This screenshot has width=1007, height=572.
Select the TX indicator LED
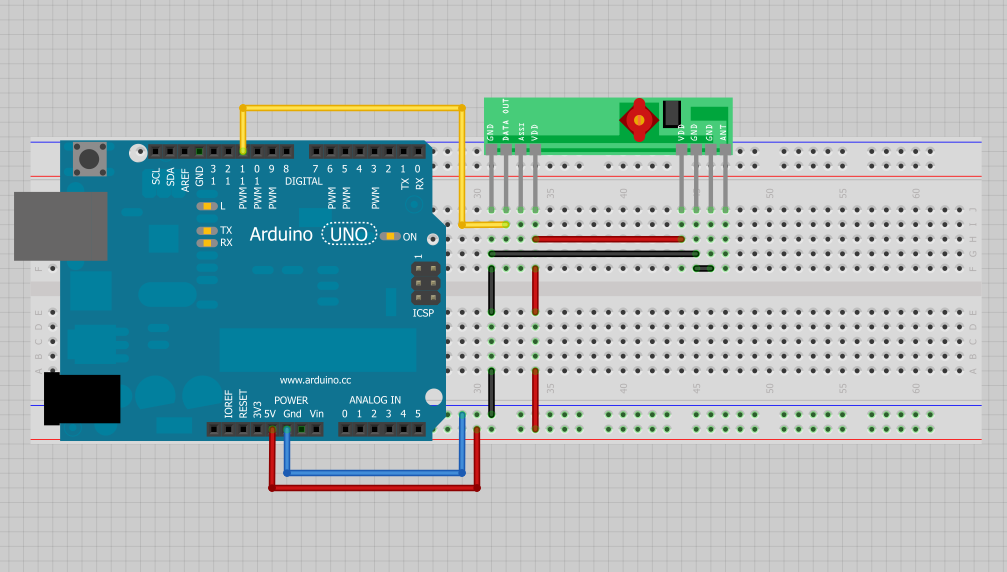(x=207, y=230)
